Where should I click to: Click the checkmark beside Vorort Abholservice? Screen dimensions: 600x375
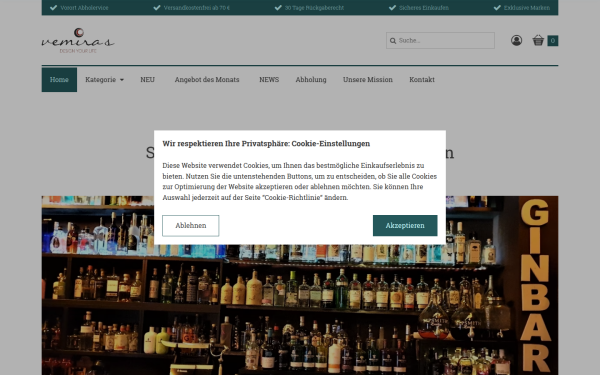pos(54,8)
